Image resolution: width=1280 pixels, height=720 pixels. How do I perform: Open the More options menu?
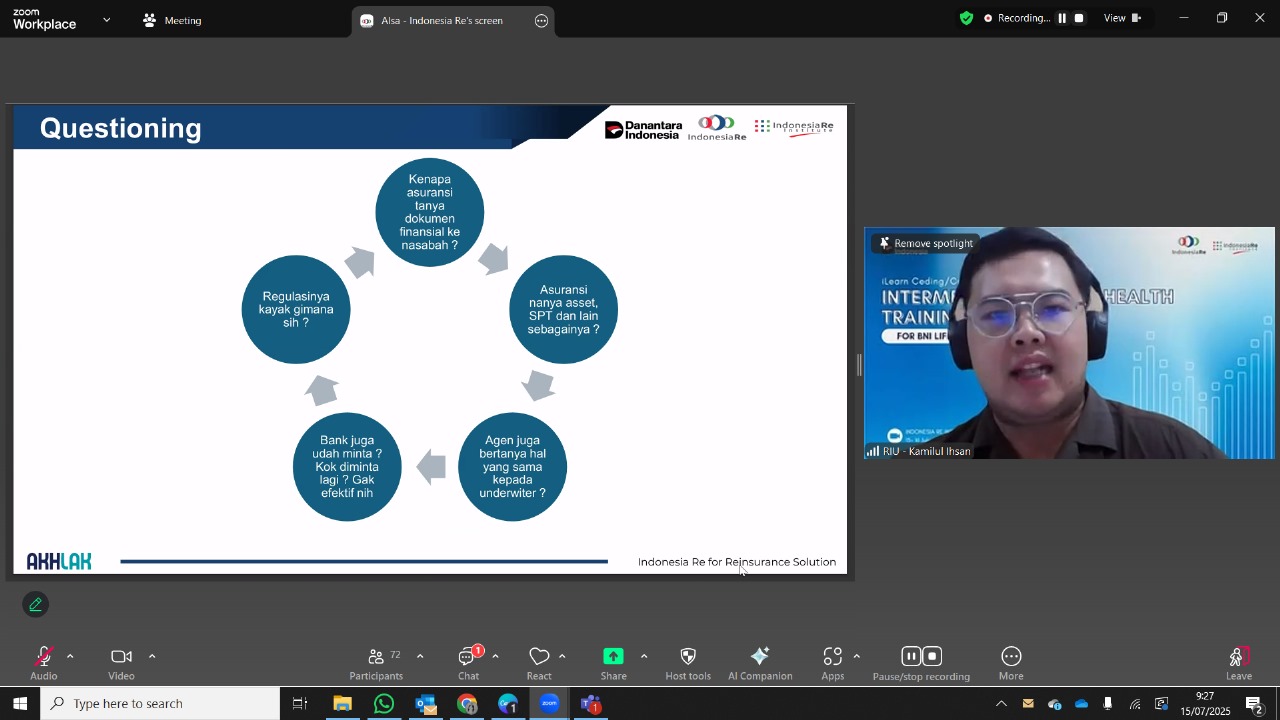1011,657
